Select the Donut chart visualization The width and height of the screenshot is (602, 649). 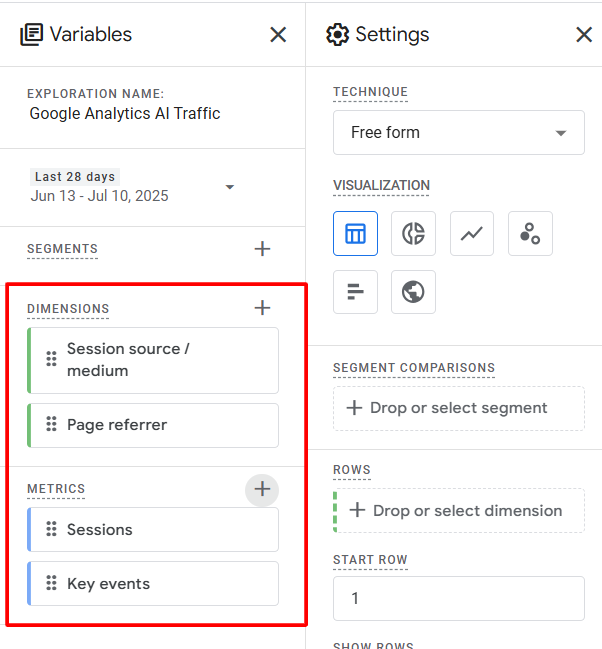pyautogui.click(x=413, y=234)
